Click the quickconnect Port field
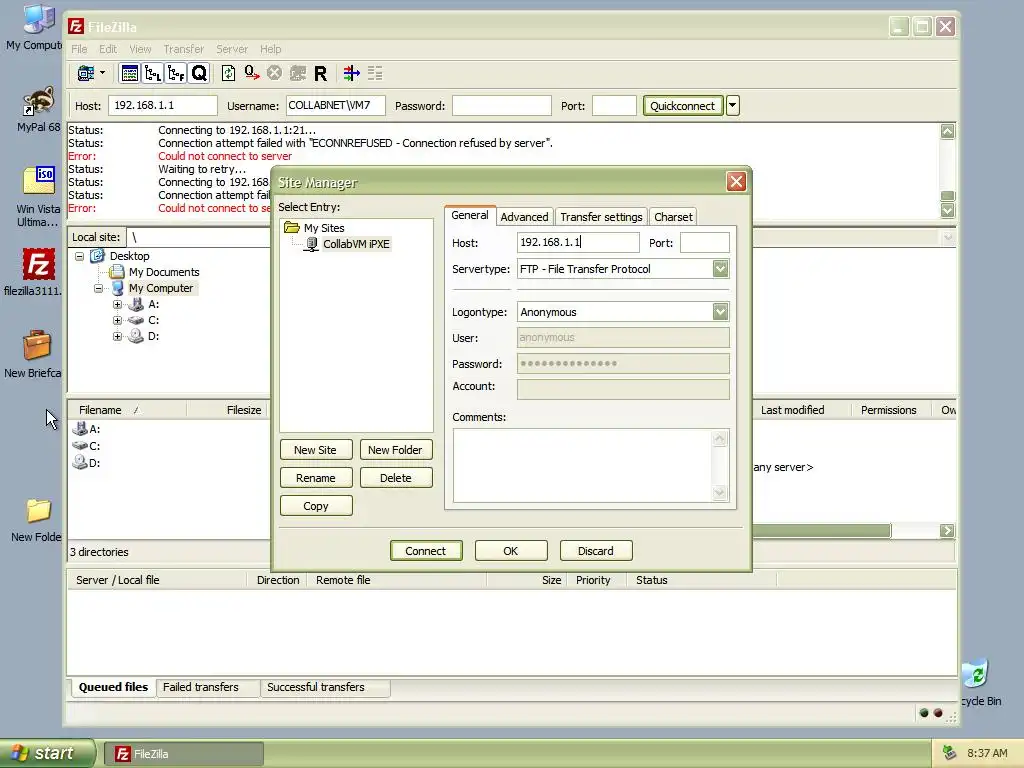The width and height of the screenshot is (1024, 768). [614, 105]
